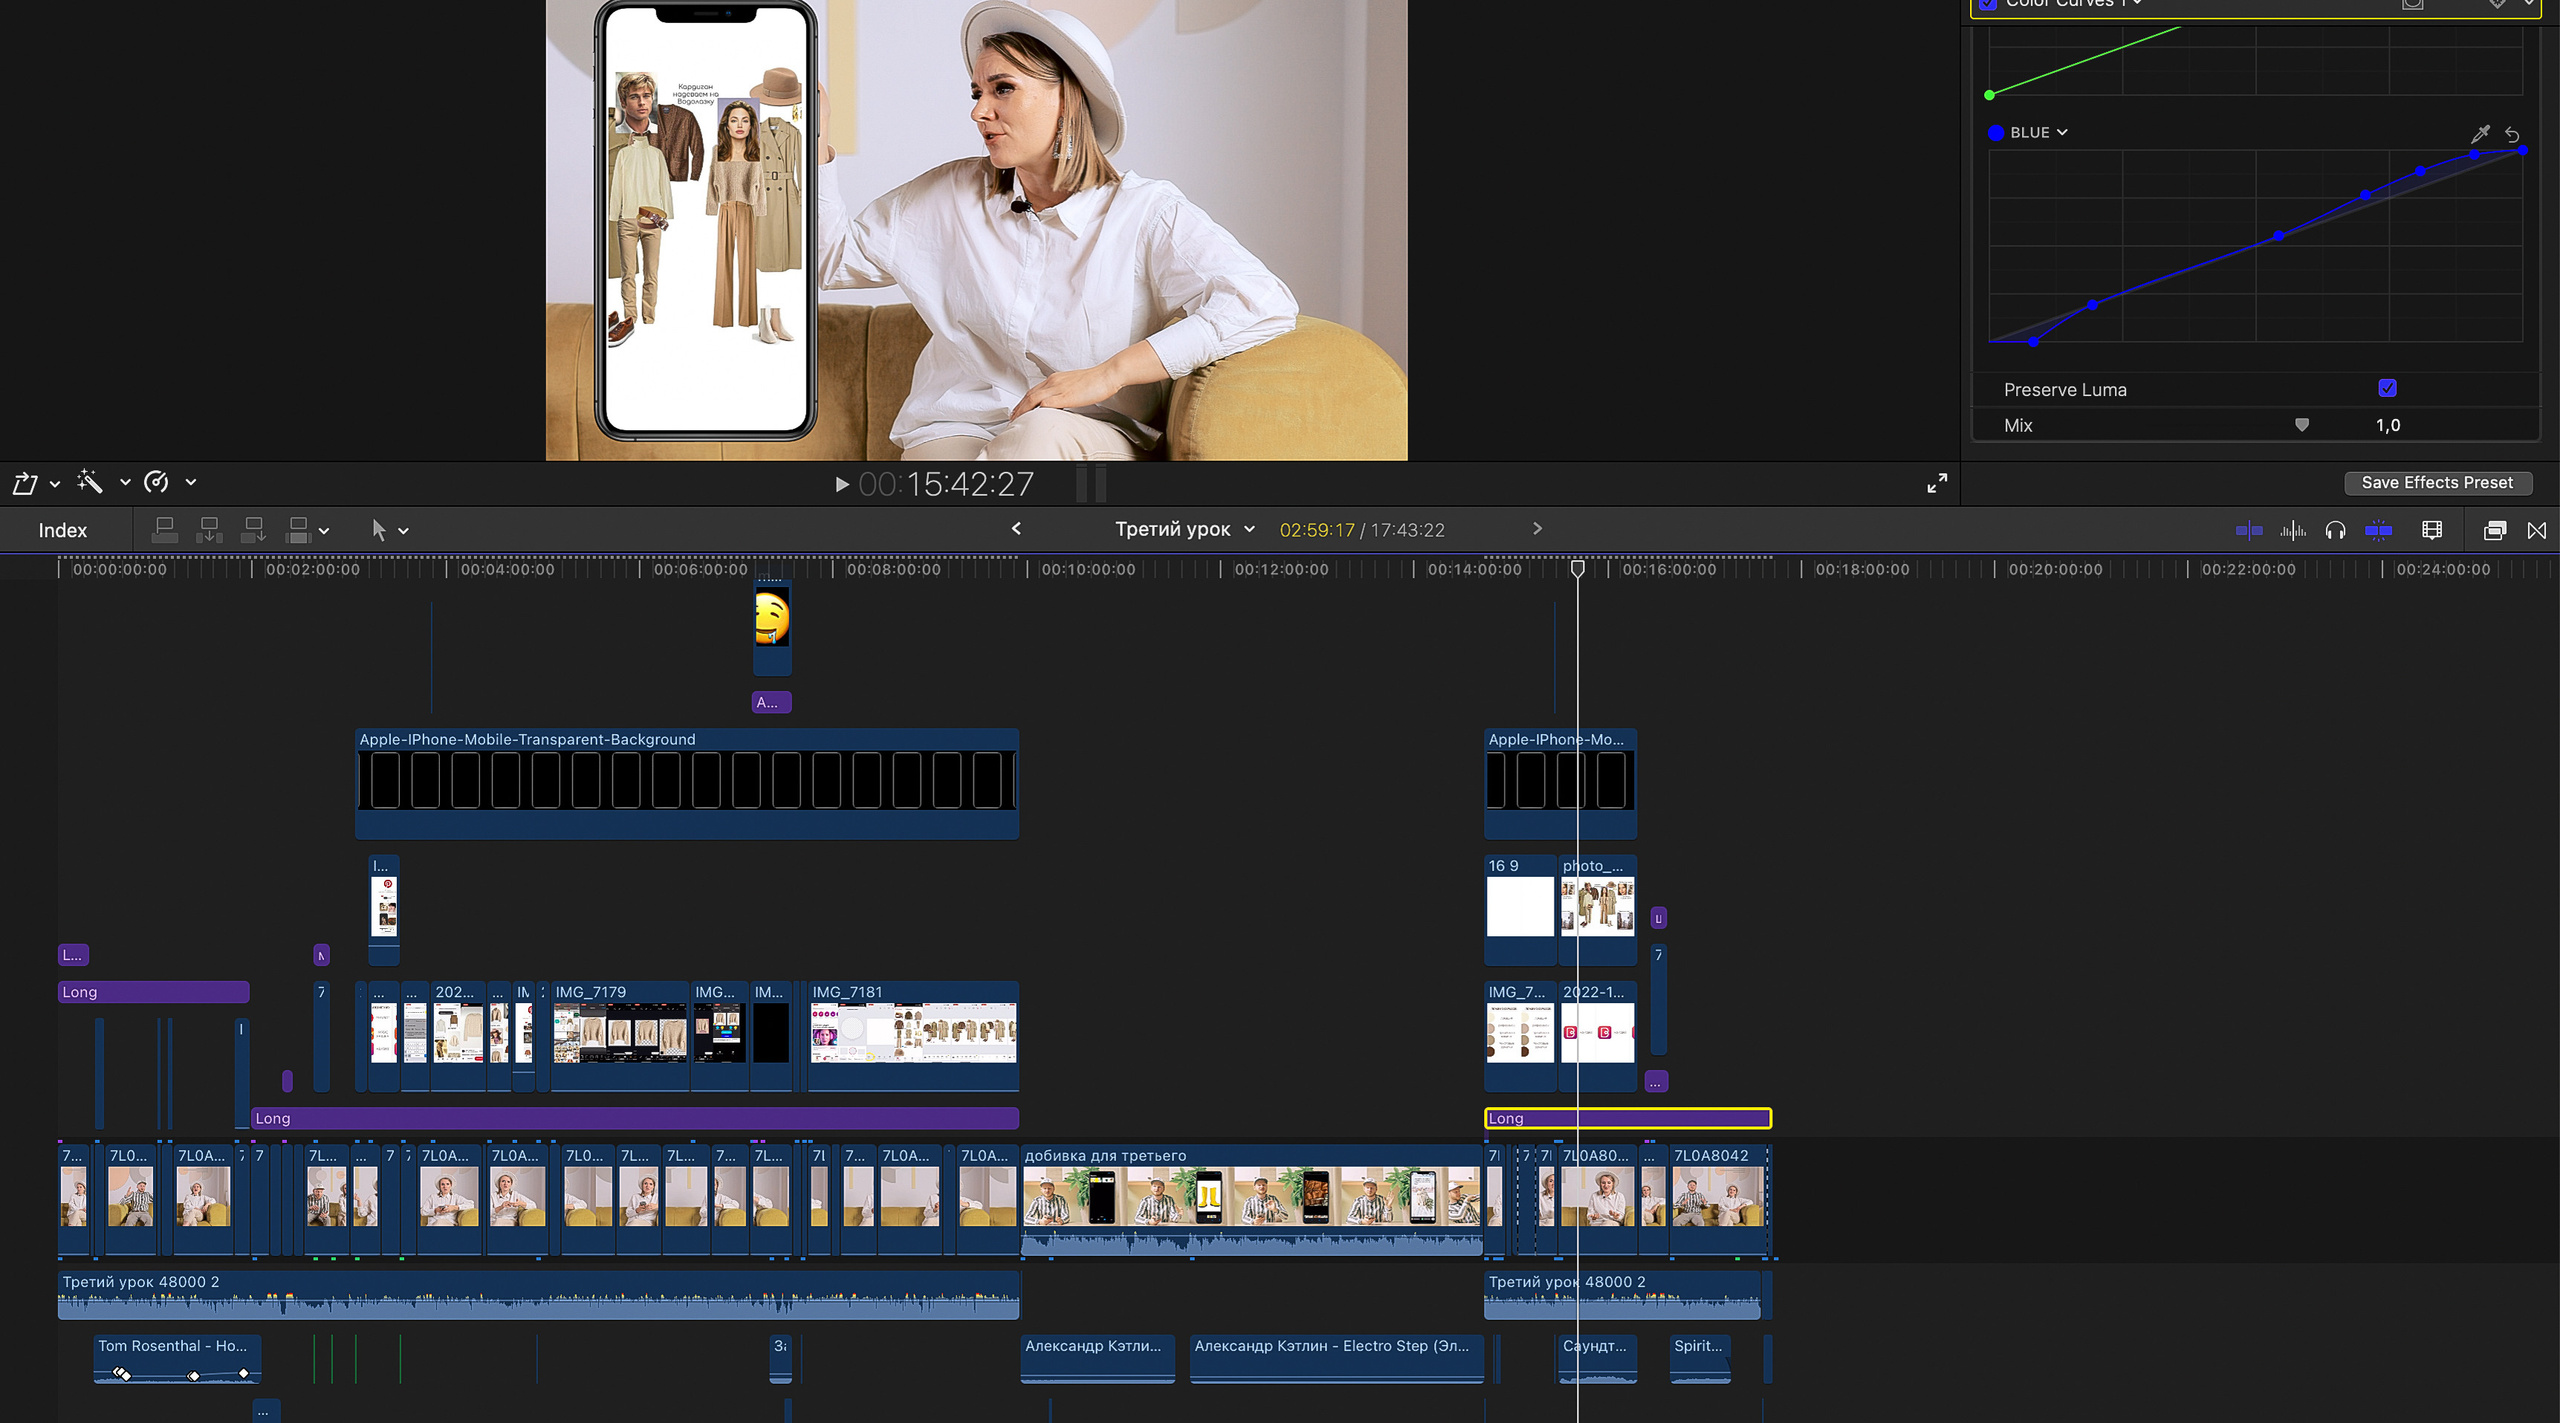The width and height of the screenshot is (2560, 1423).
Task: Open the Select tool arrow dropdown
Action: [403, 531]
